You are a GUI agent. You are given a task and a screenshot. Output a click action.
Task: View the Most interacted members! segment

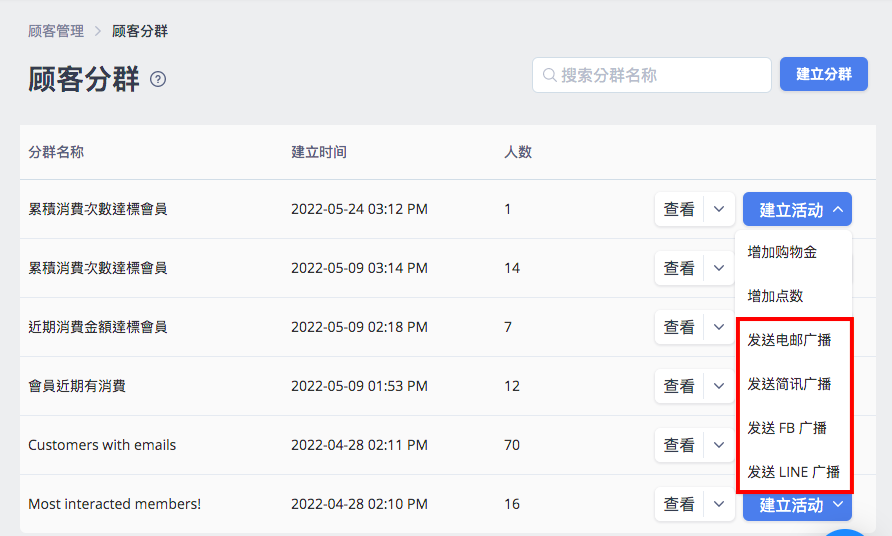click(679, 504)
